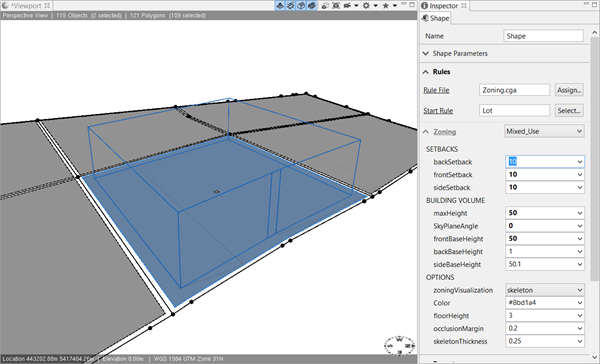Click the Shape tab icon
Image resolution: width=600 pixels, height=364 pixels.
point(426,18)
